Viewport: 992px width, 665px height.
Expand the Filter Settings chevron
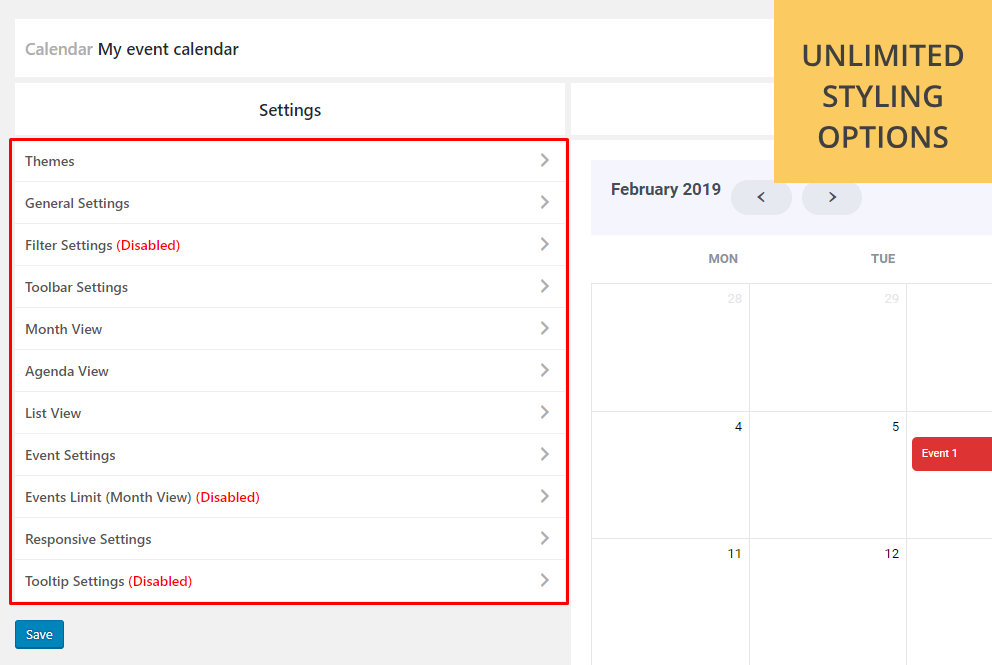(544, 244)
